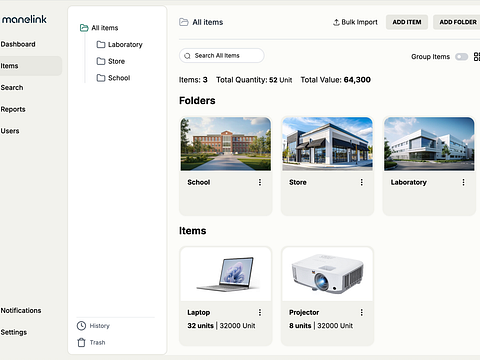Open Reports in the sidebar

[x=13, y=109]
